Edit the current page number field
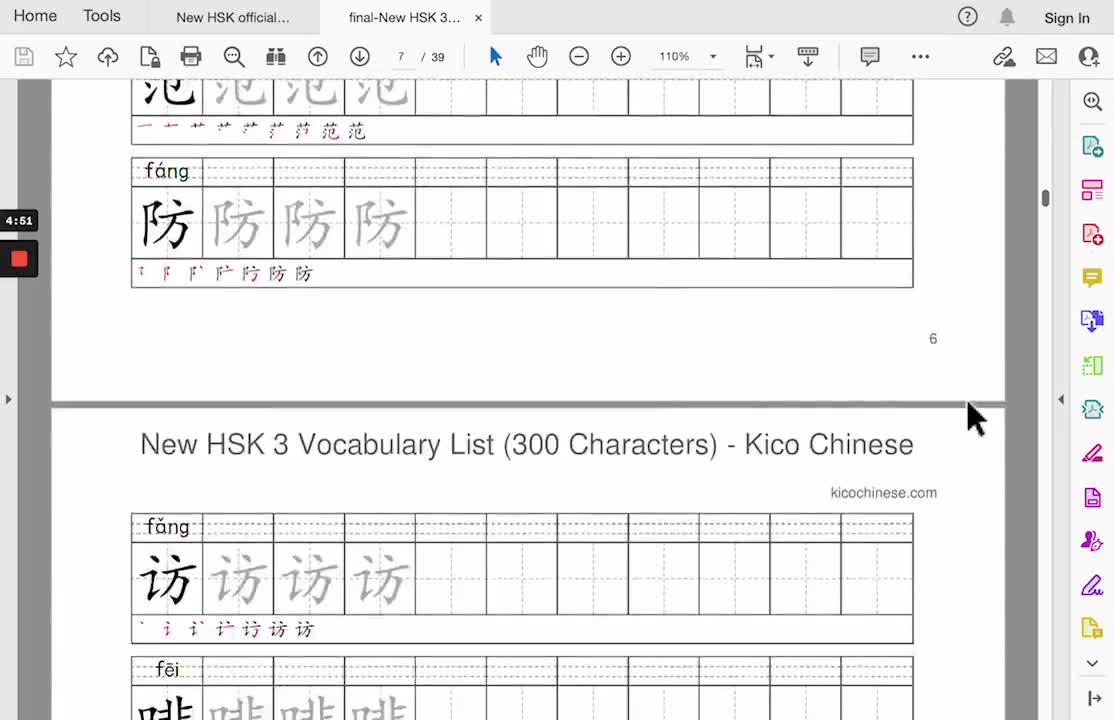Viewport: 1114px width, 720px height. click(x=401, y=57)
